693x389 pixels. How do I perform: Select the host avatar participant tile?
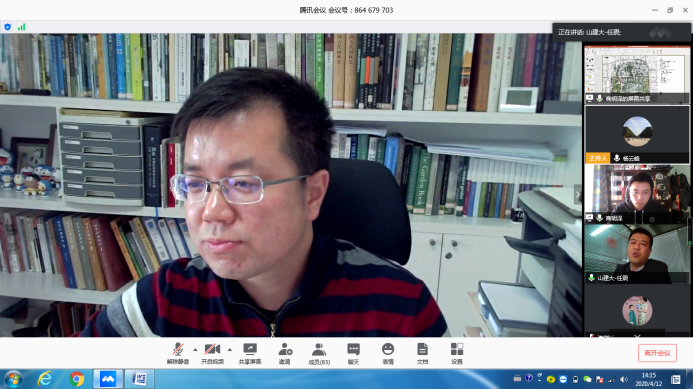[x=637, y=134]
